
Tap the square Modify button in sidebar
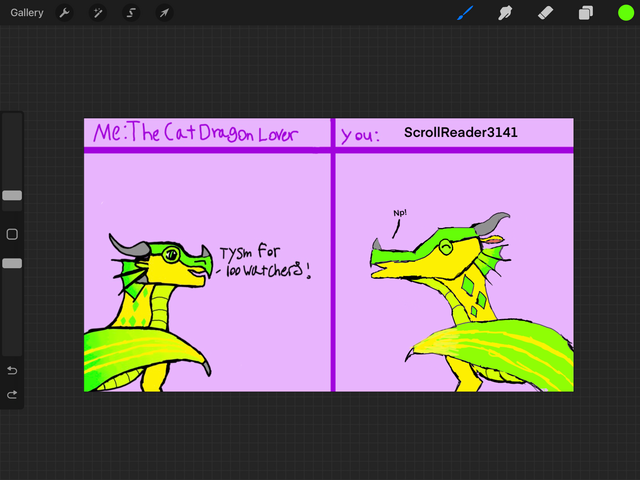coord(12,234)
